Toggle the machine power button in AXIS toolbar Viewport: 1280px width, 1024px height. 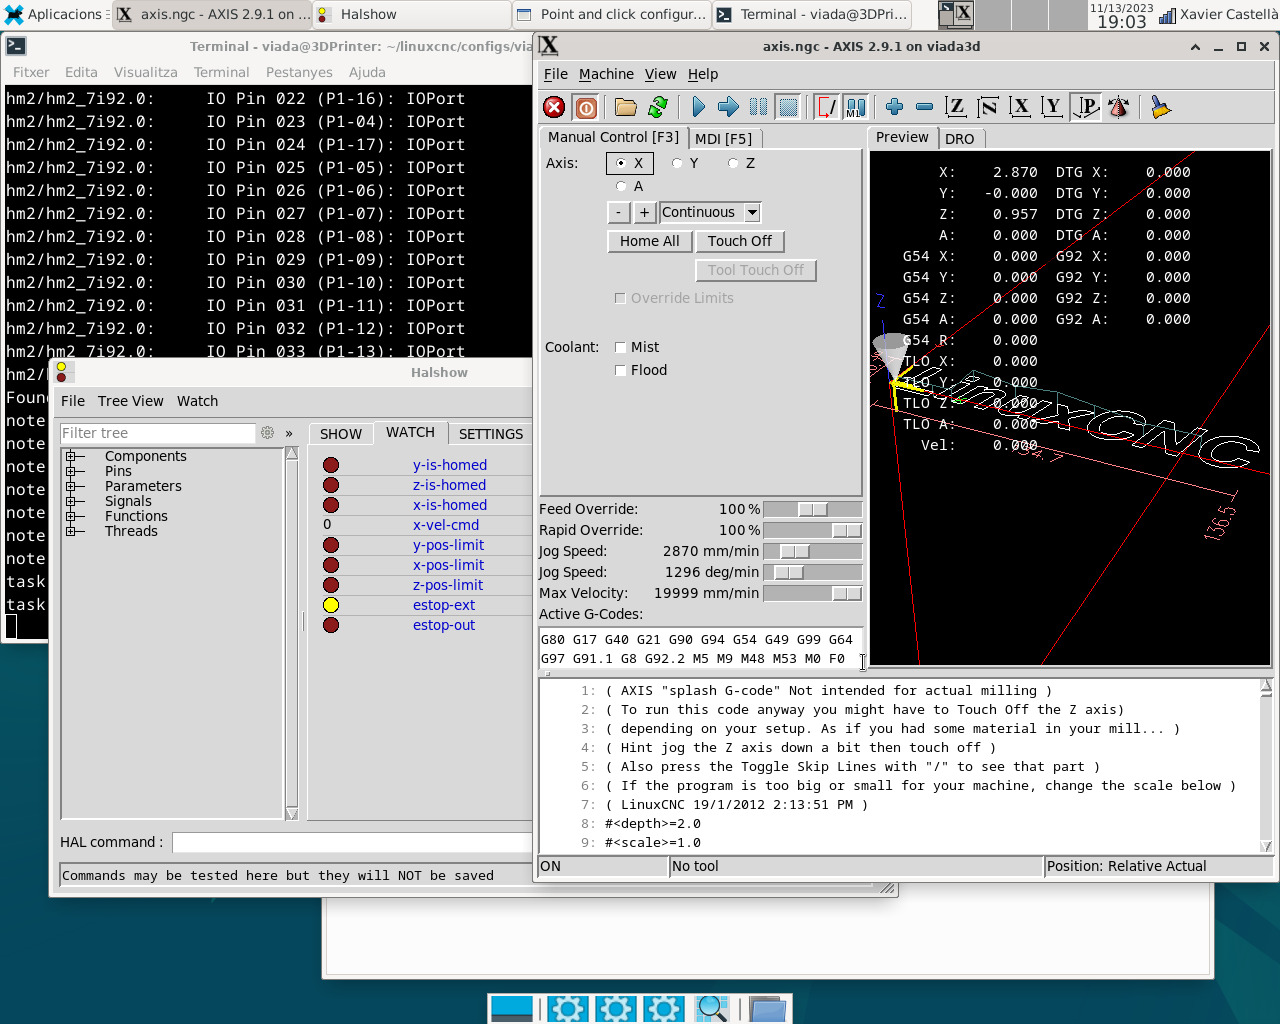point(586,107)
